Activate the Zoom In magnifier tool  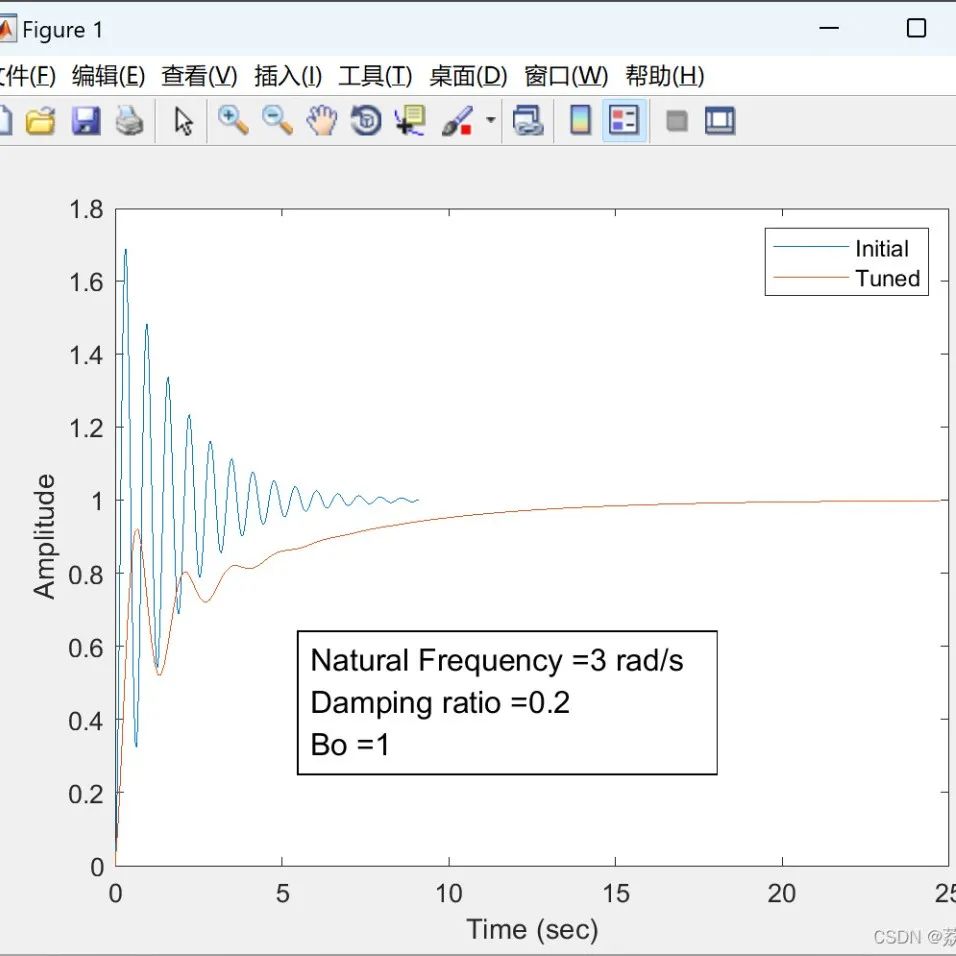(x=233, y=120)
